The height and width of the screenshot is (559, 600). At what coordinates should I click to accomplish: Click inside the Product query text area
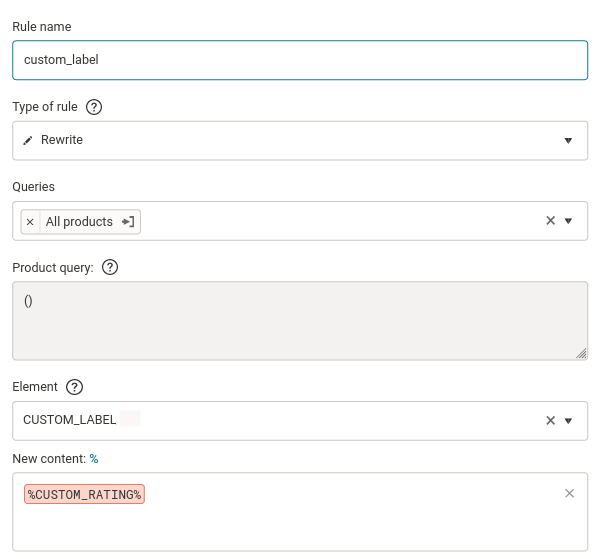tap(300, 321)
